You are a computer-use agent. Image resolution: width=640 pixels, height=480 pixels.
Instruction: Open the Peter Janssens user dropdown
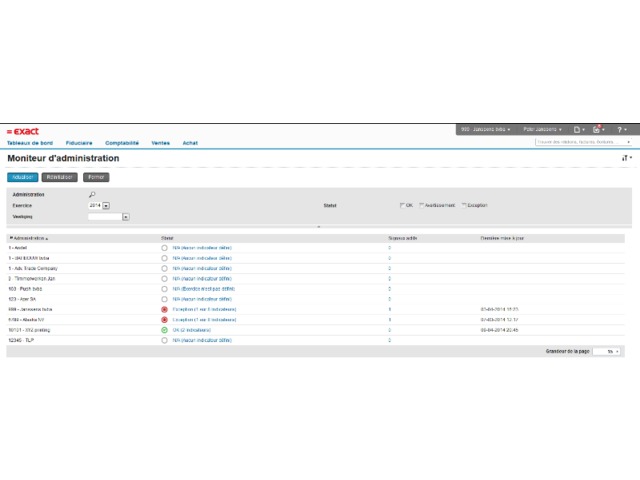pos(542,129)
